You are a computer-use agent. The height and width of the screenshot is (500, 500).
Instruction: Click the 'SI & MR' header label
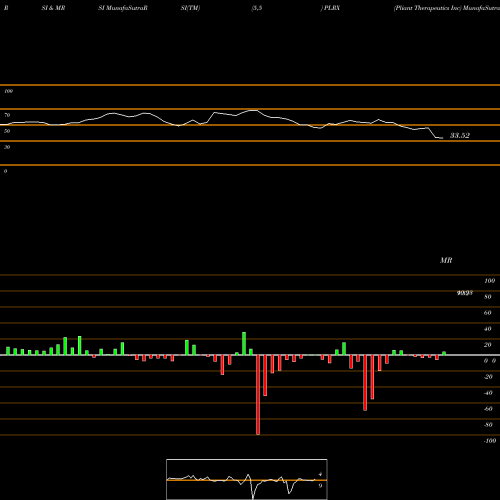click(x=53, y=8)
